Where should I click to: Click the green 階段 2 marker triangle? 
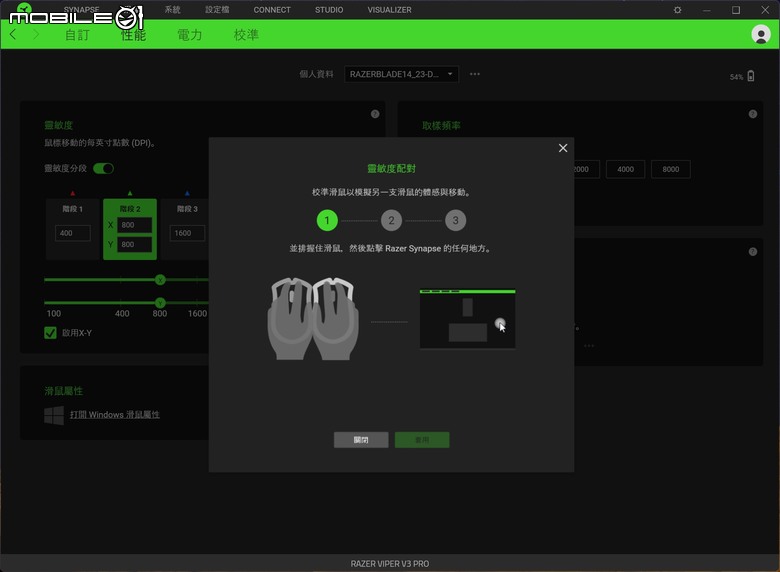click(130, 193)
